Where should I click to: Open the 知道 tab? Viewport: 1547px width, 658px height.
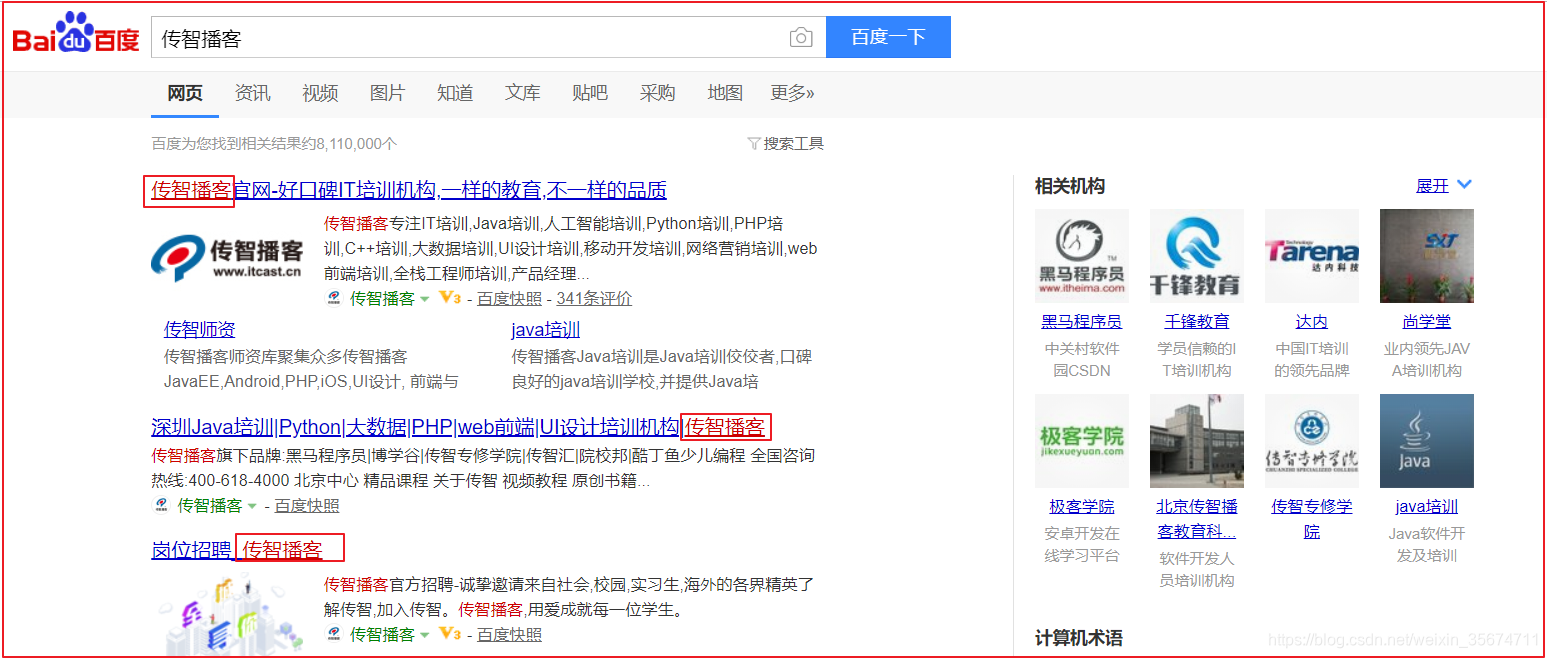455,93
